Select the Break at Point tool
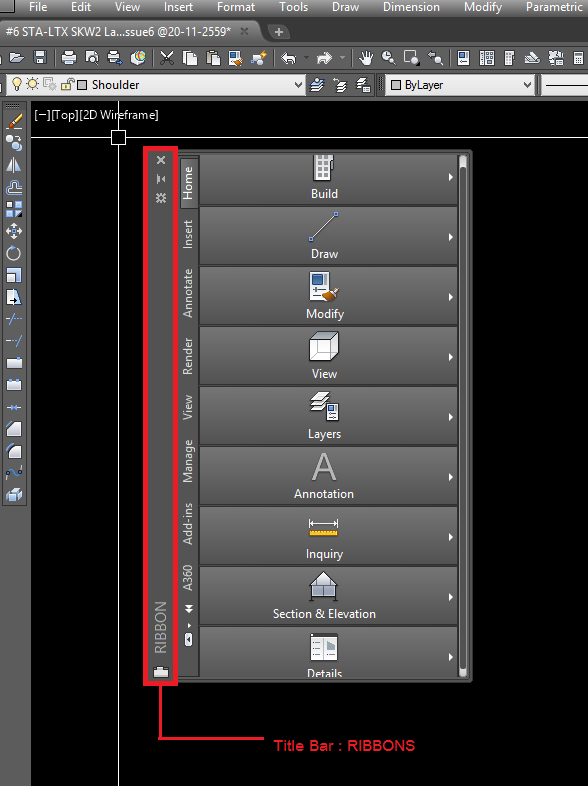This screenshot has width=588, height=786. [x=14, y=363]
